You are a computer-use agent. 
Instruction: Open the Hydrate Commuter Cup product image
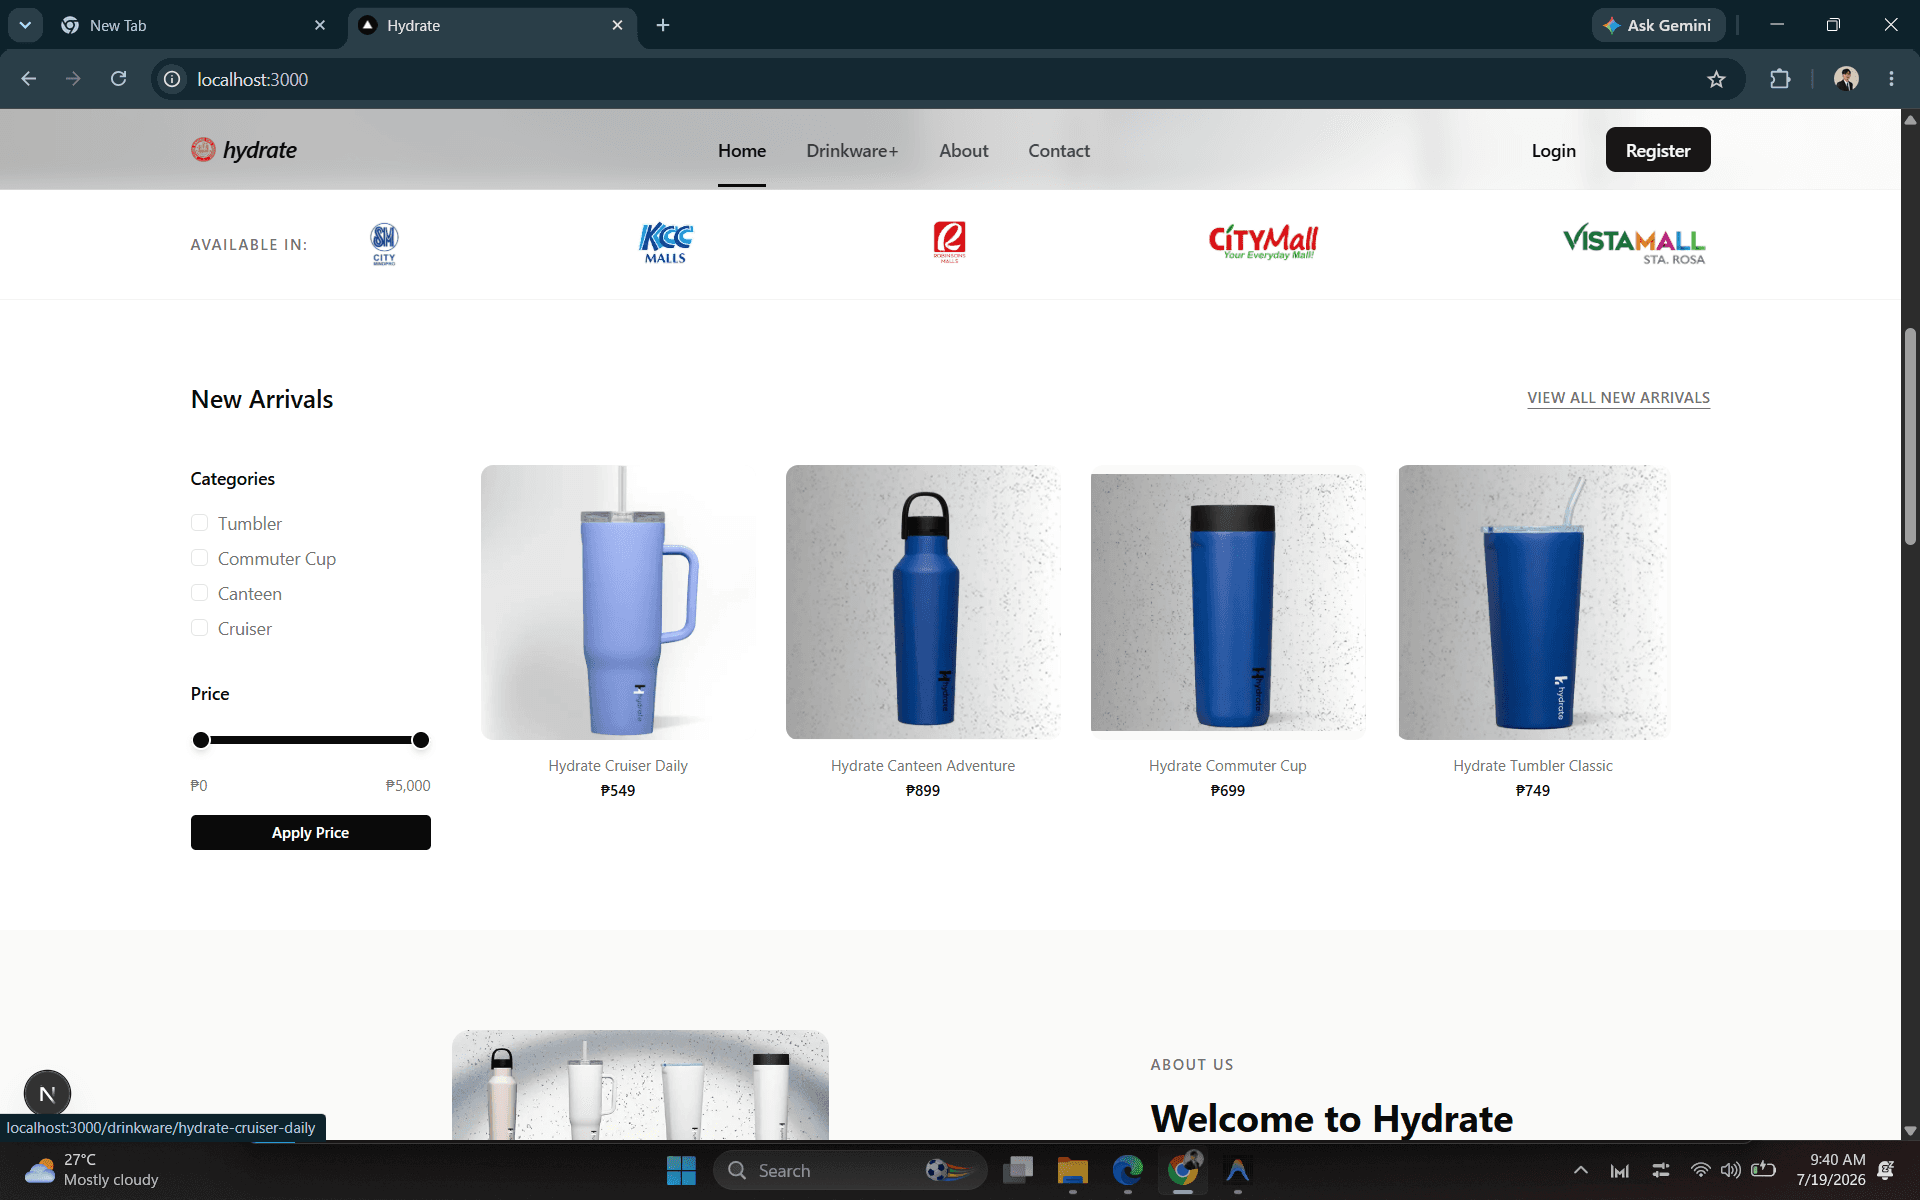(x=1228, y=602)
